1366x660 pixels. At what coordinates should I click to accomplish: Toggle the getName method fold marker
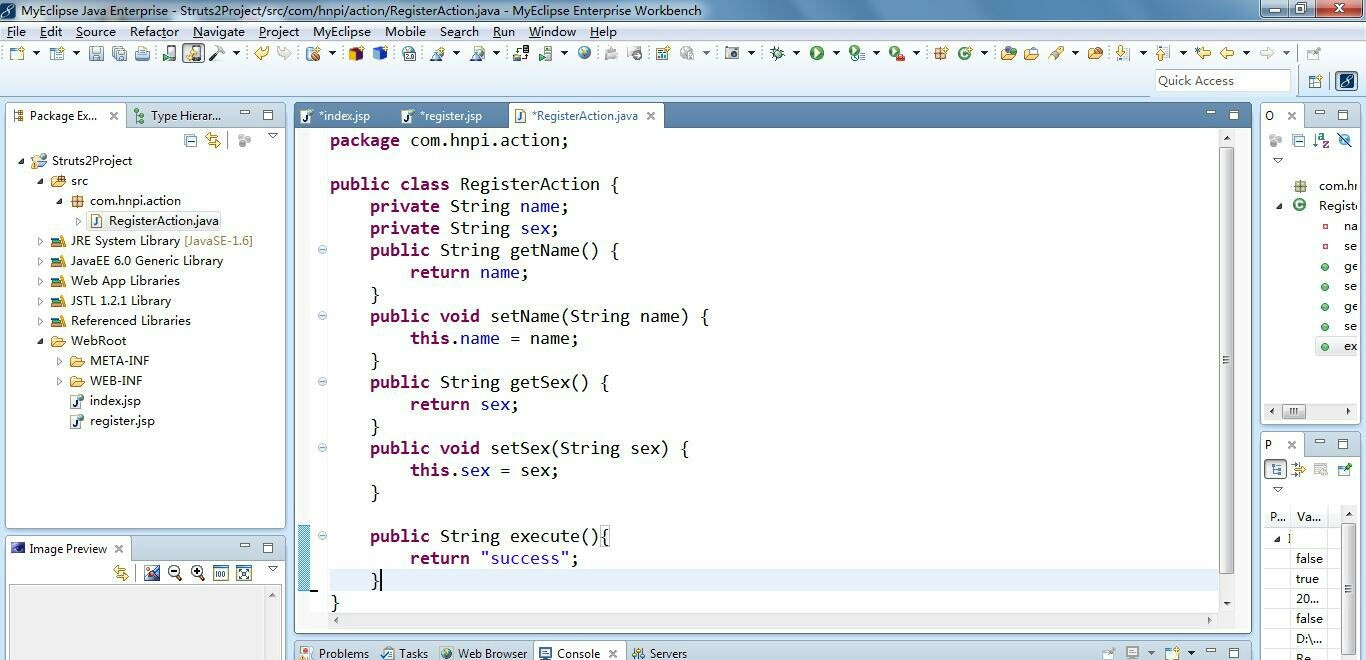click(322, 250)
